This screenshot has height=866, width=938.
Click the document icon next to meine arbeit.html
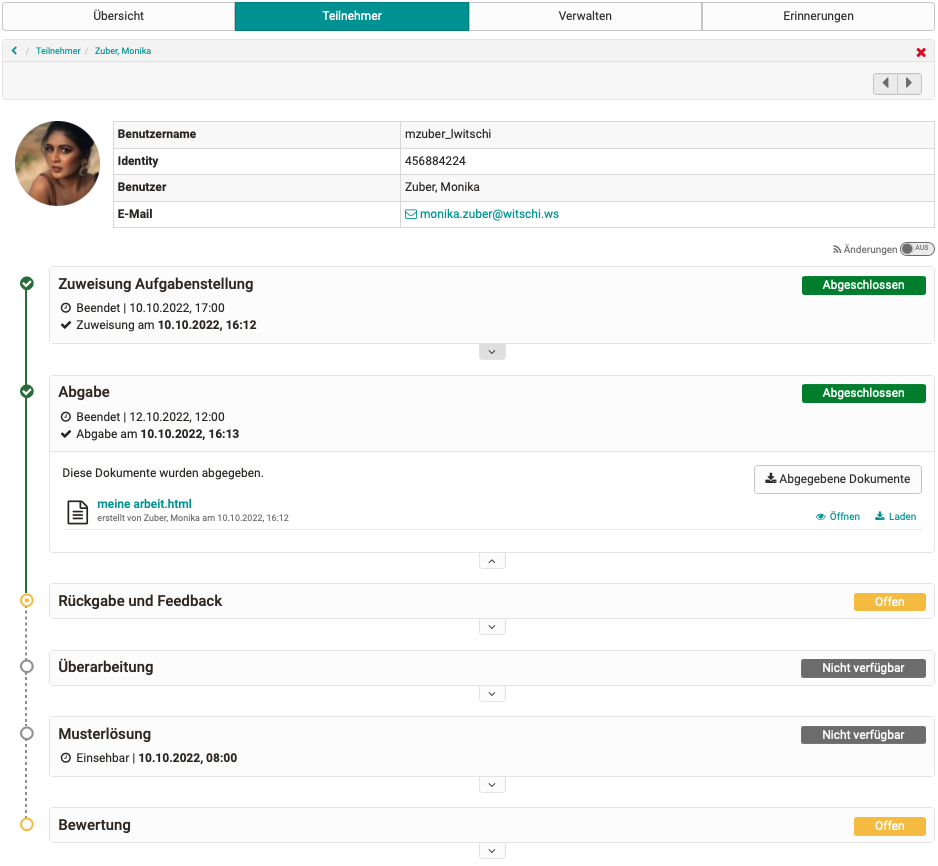pos(77,511)
